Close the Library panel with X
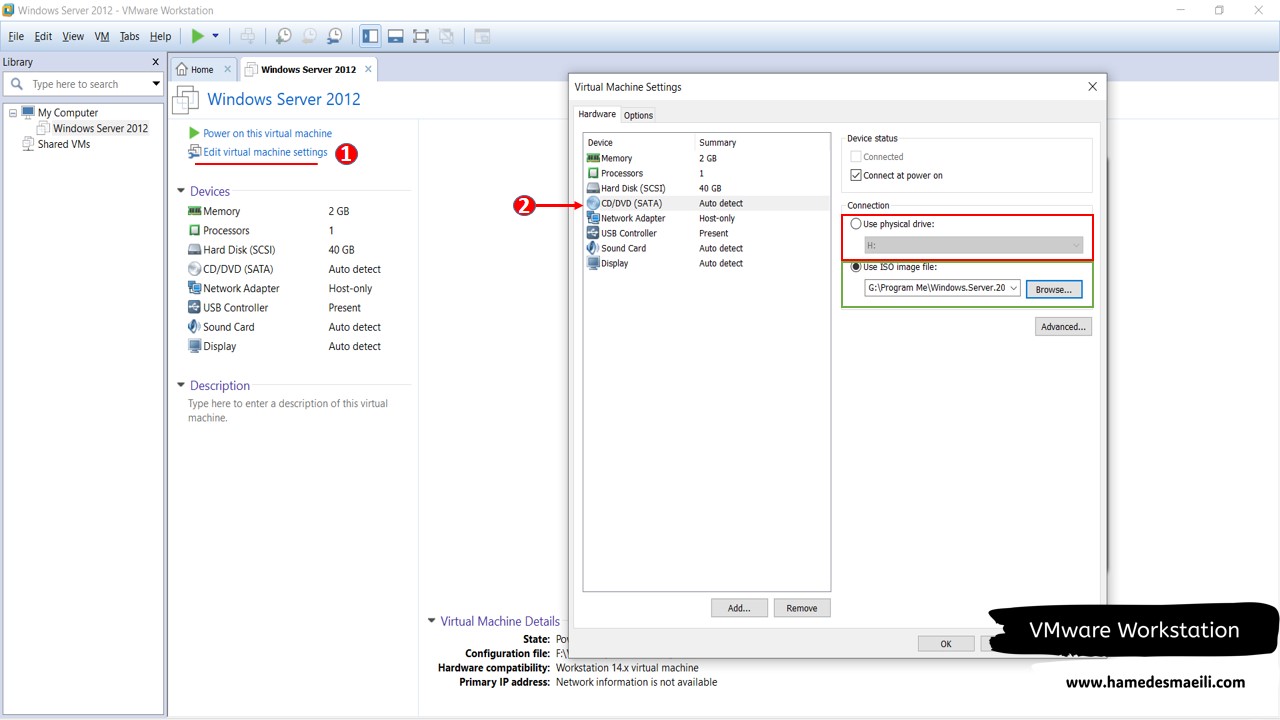1280x720 pixels. click(x=155, y=62)
